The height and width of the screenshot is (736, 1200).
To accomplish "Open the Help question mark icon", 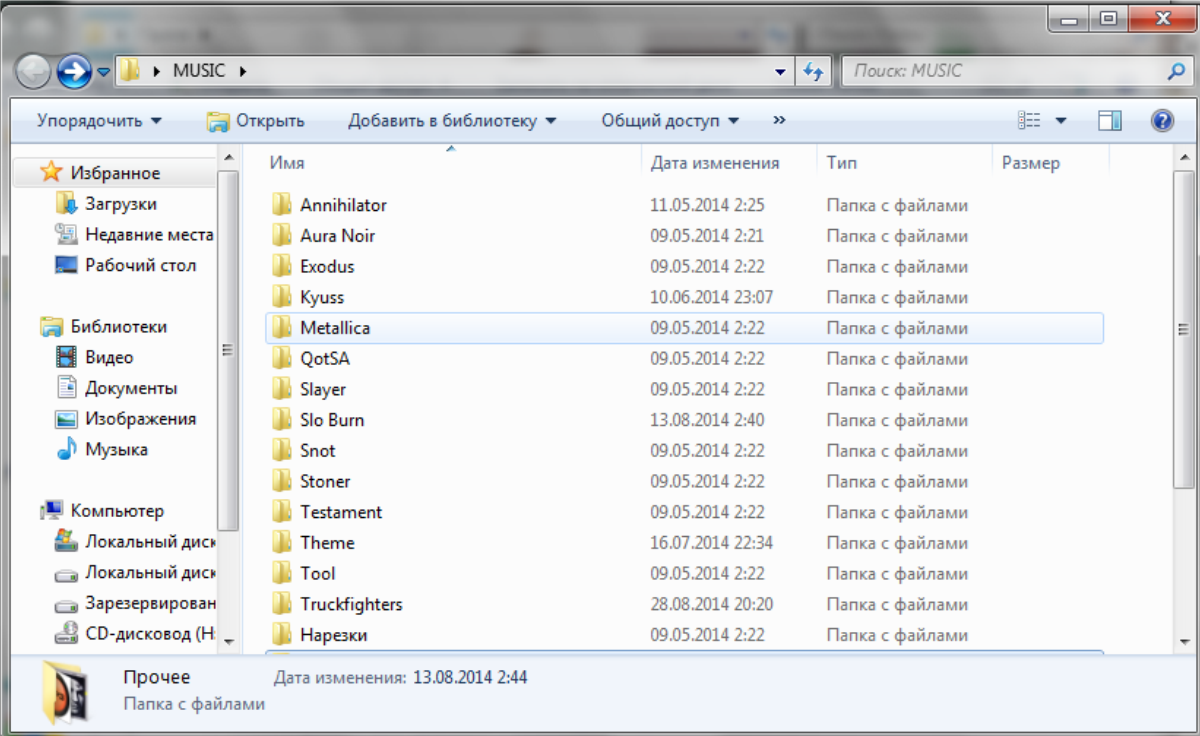I will (1162, 121).
